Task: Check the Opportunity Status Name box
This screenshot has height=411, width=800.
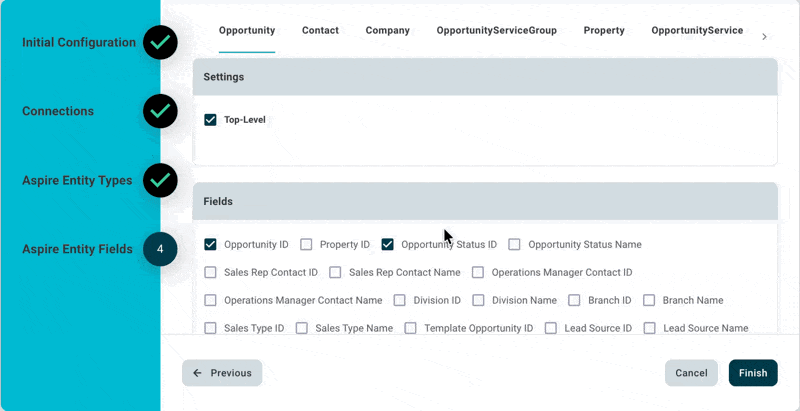Action: 514,244
